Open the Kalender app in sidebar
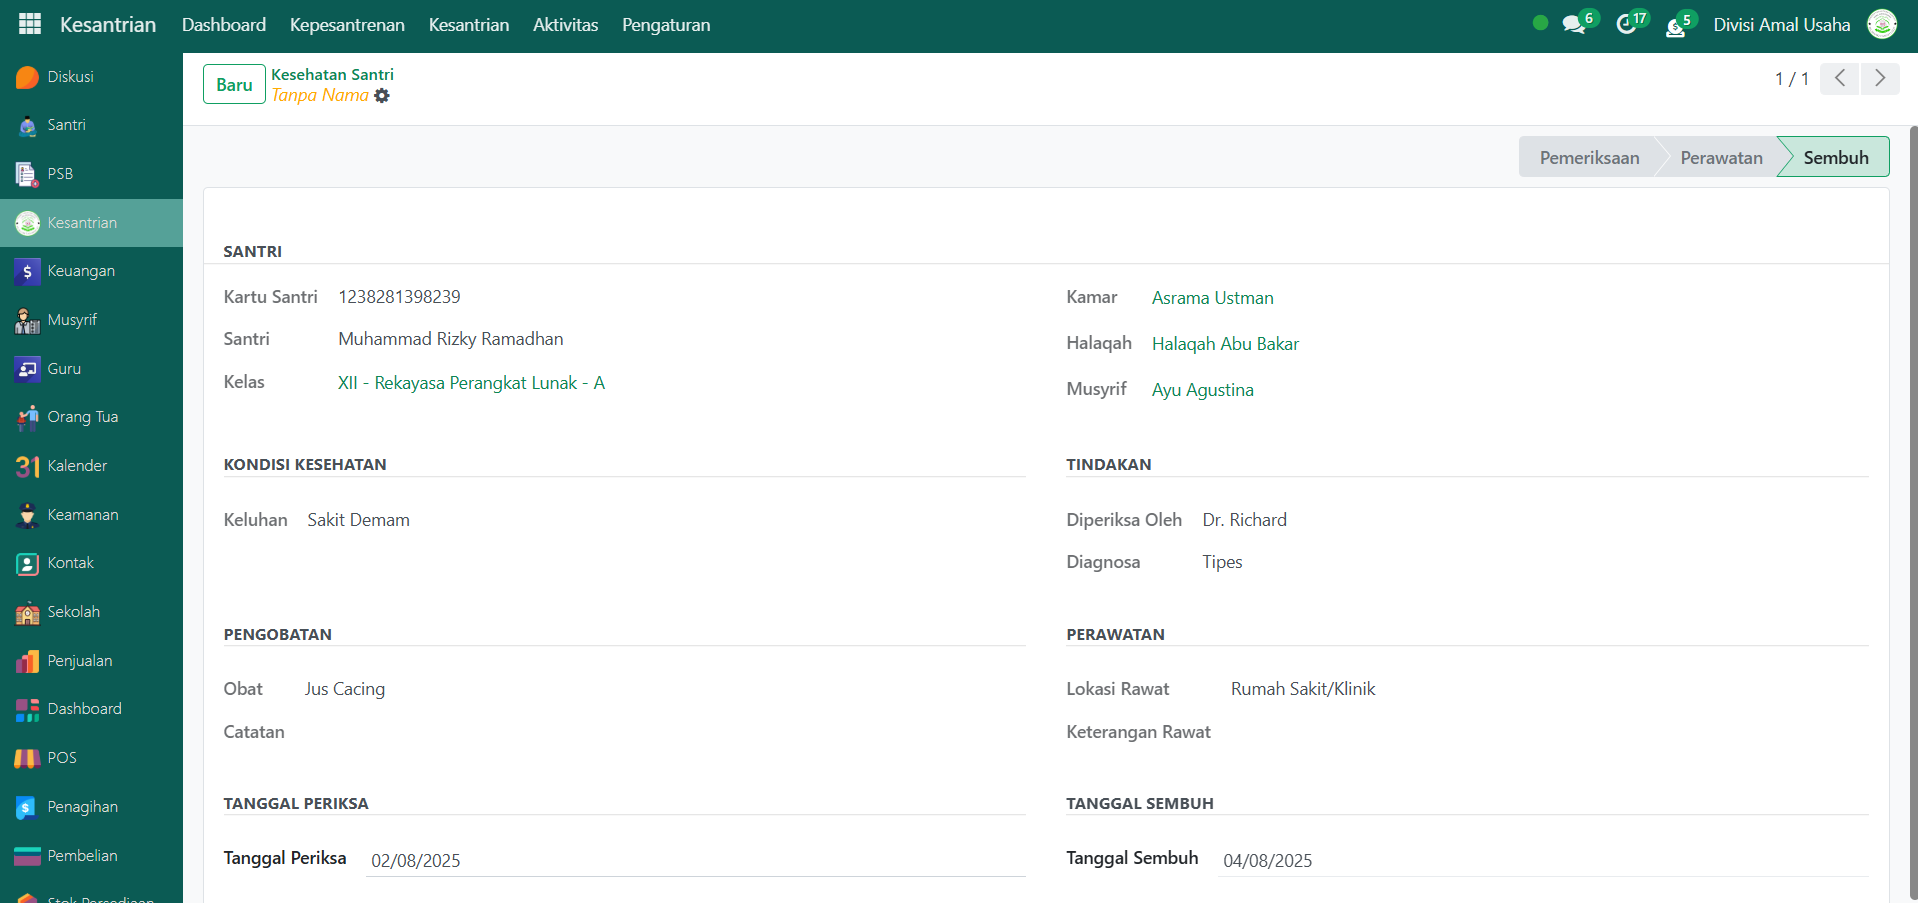 [77, 466]
